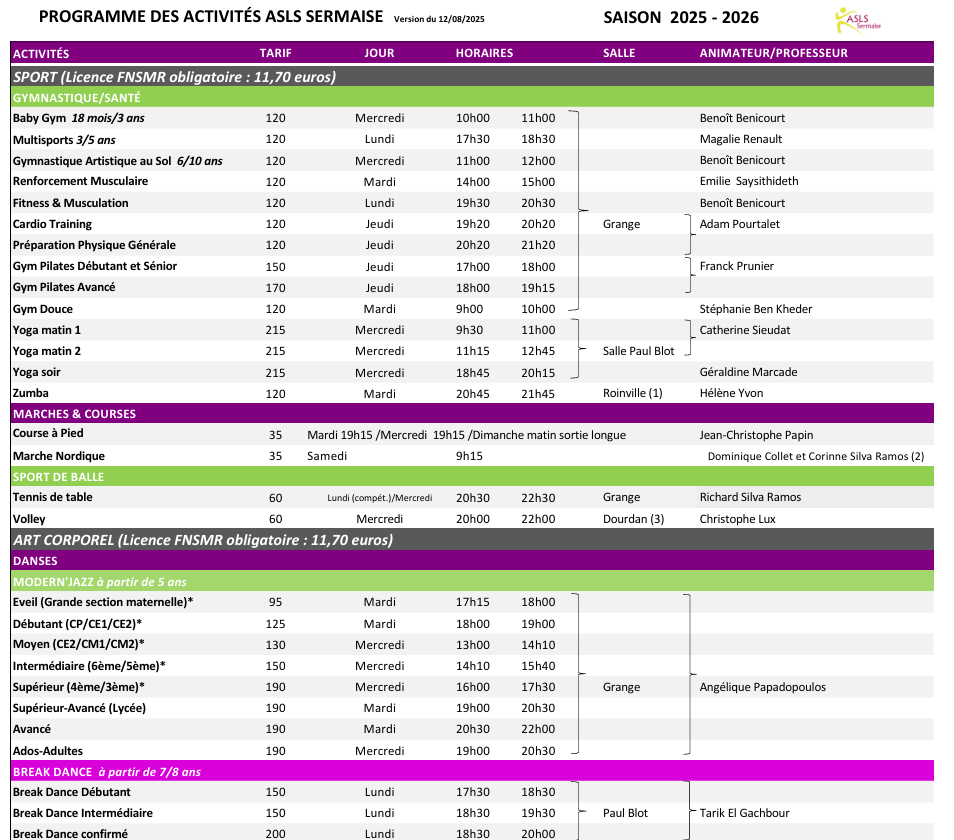Select the 'Tennis de table' activity
Image resolution: width=954 pixels, height=840 pixels.
(52, 497)
